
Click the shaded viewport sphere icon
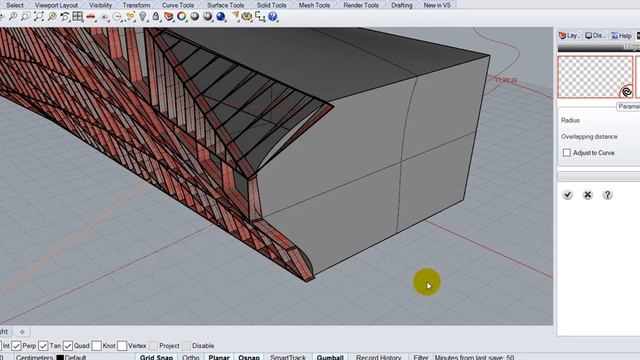(x=195, y=17)
